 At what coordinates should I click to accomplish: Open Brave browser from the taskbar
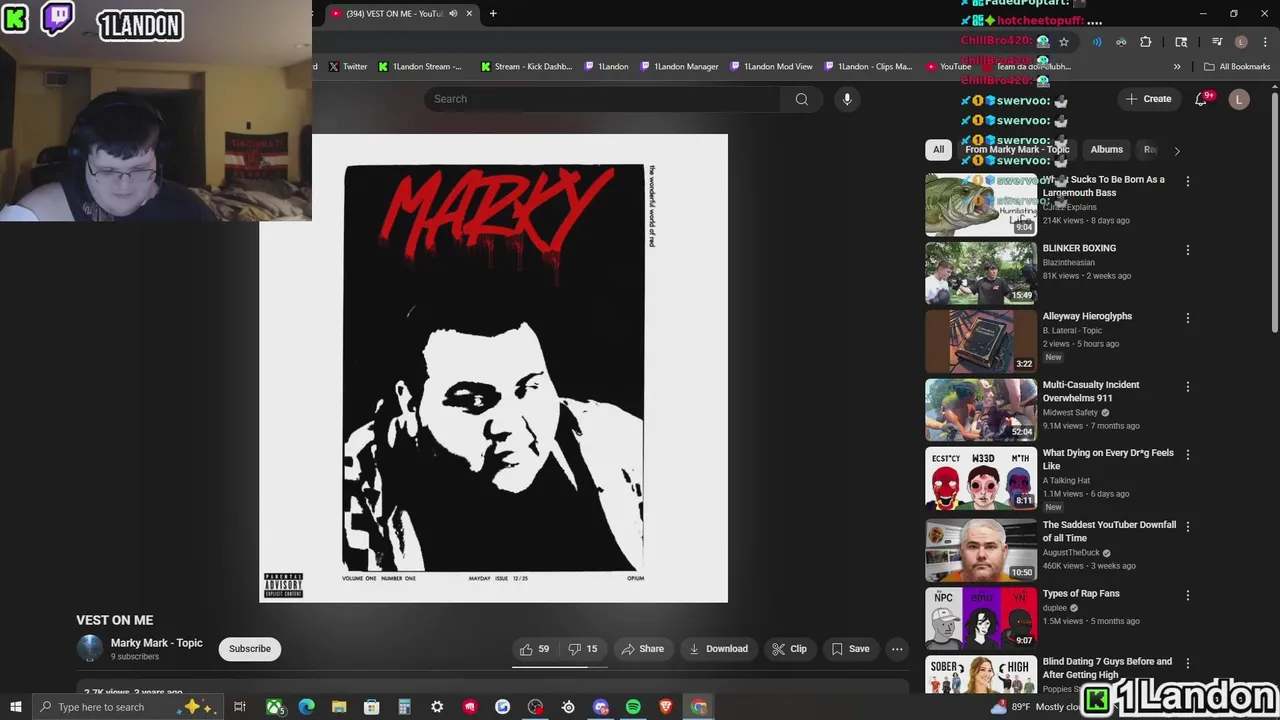[x=666, y=707]
